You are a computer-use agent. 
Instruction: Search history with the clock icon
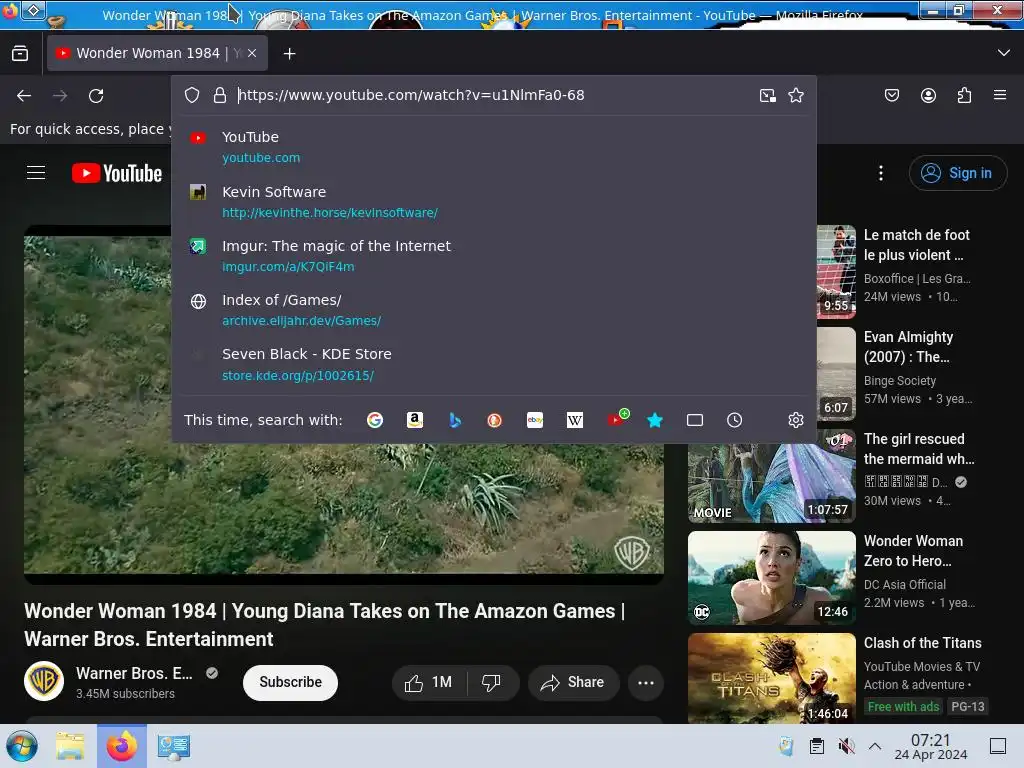(x=735, y=420)
